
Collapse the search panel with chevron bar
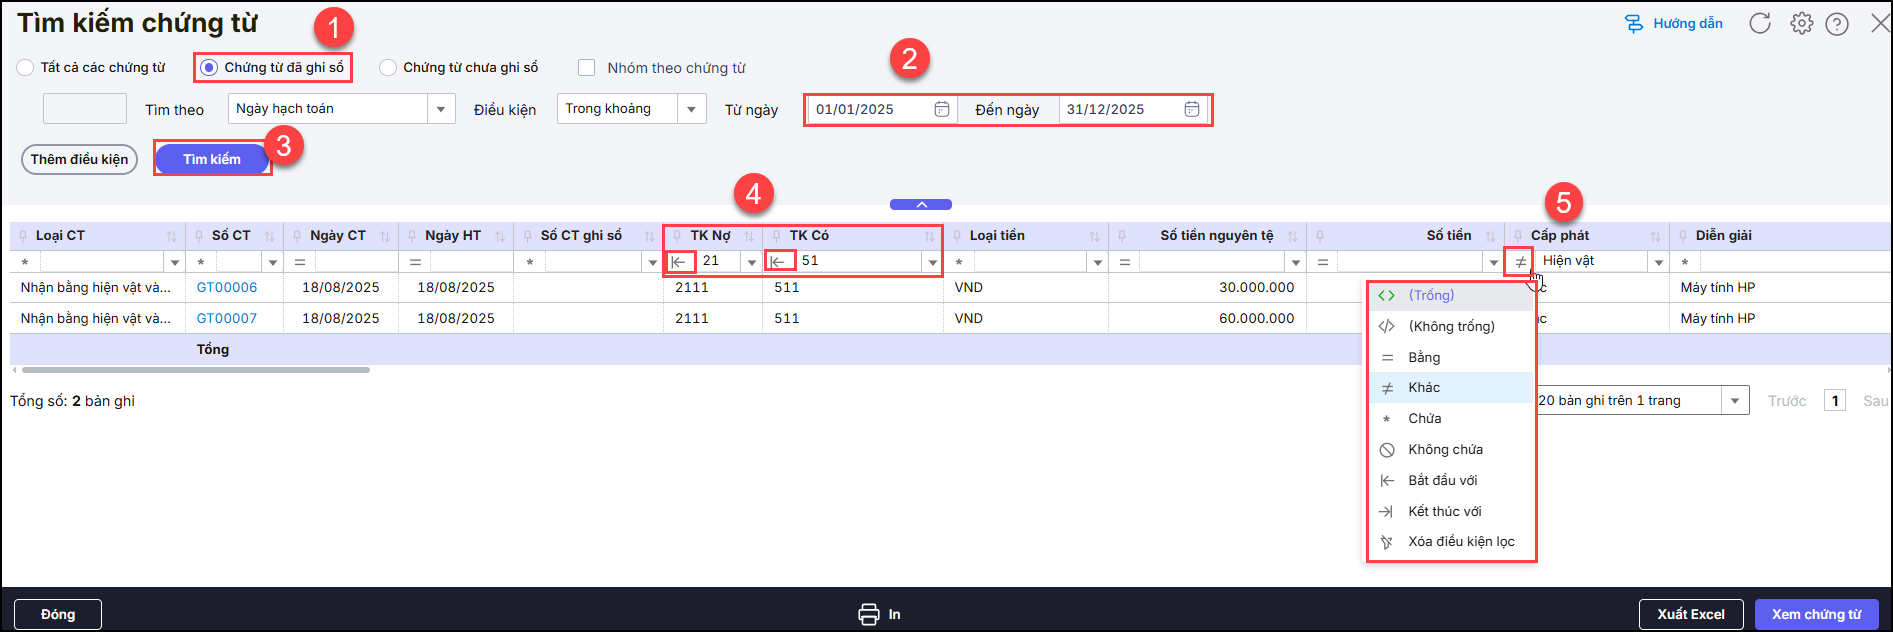click(x=921, y=205)
